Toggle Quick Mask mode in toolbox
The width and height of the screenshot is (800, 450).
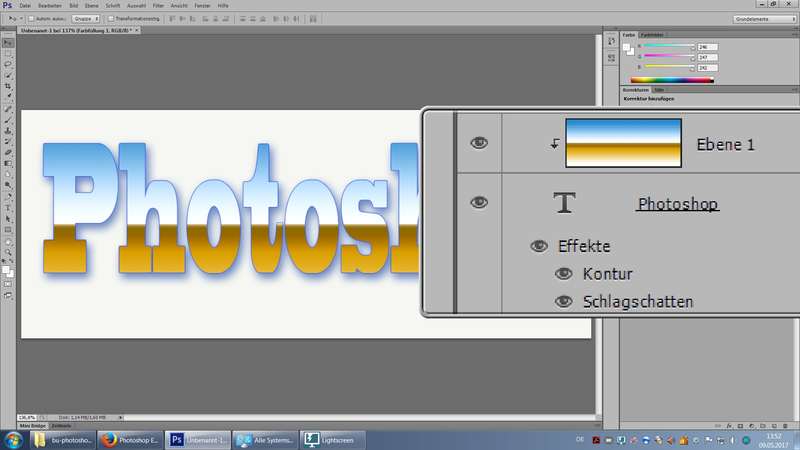tap(8, 284)
